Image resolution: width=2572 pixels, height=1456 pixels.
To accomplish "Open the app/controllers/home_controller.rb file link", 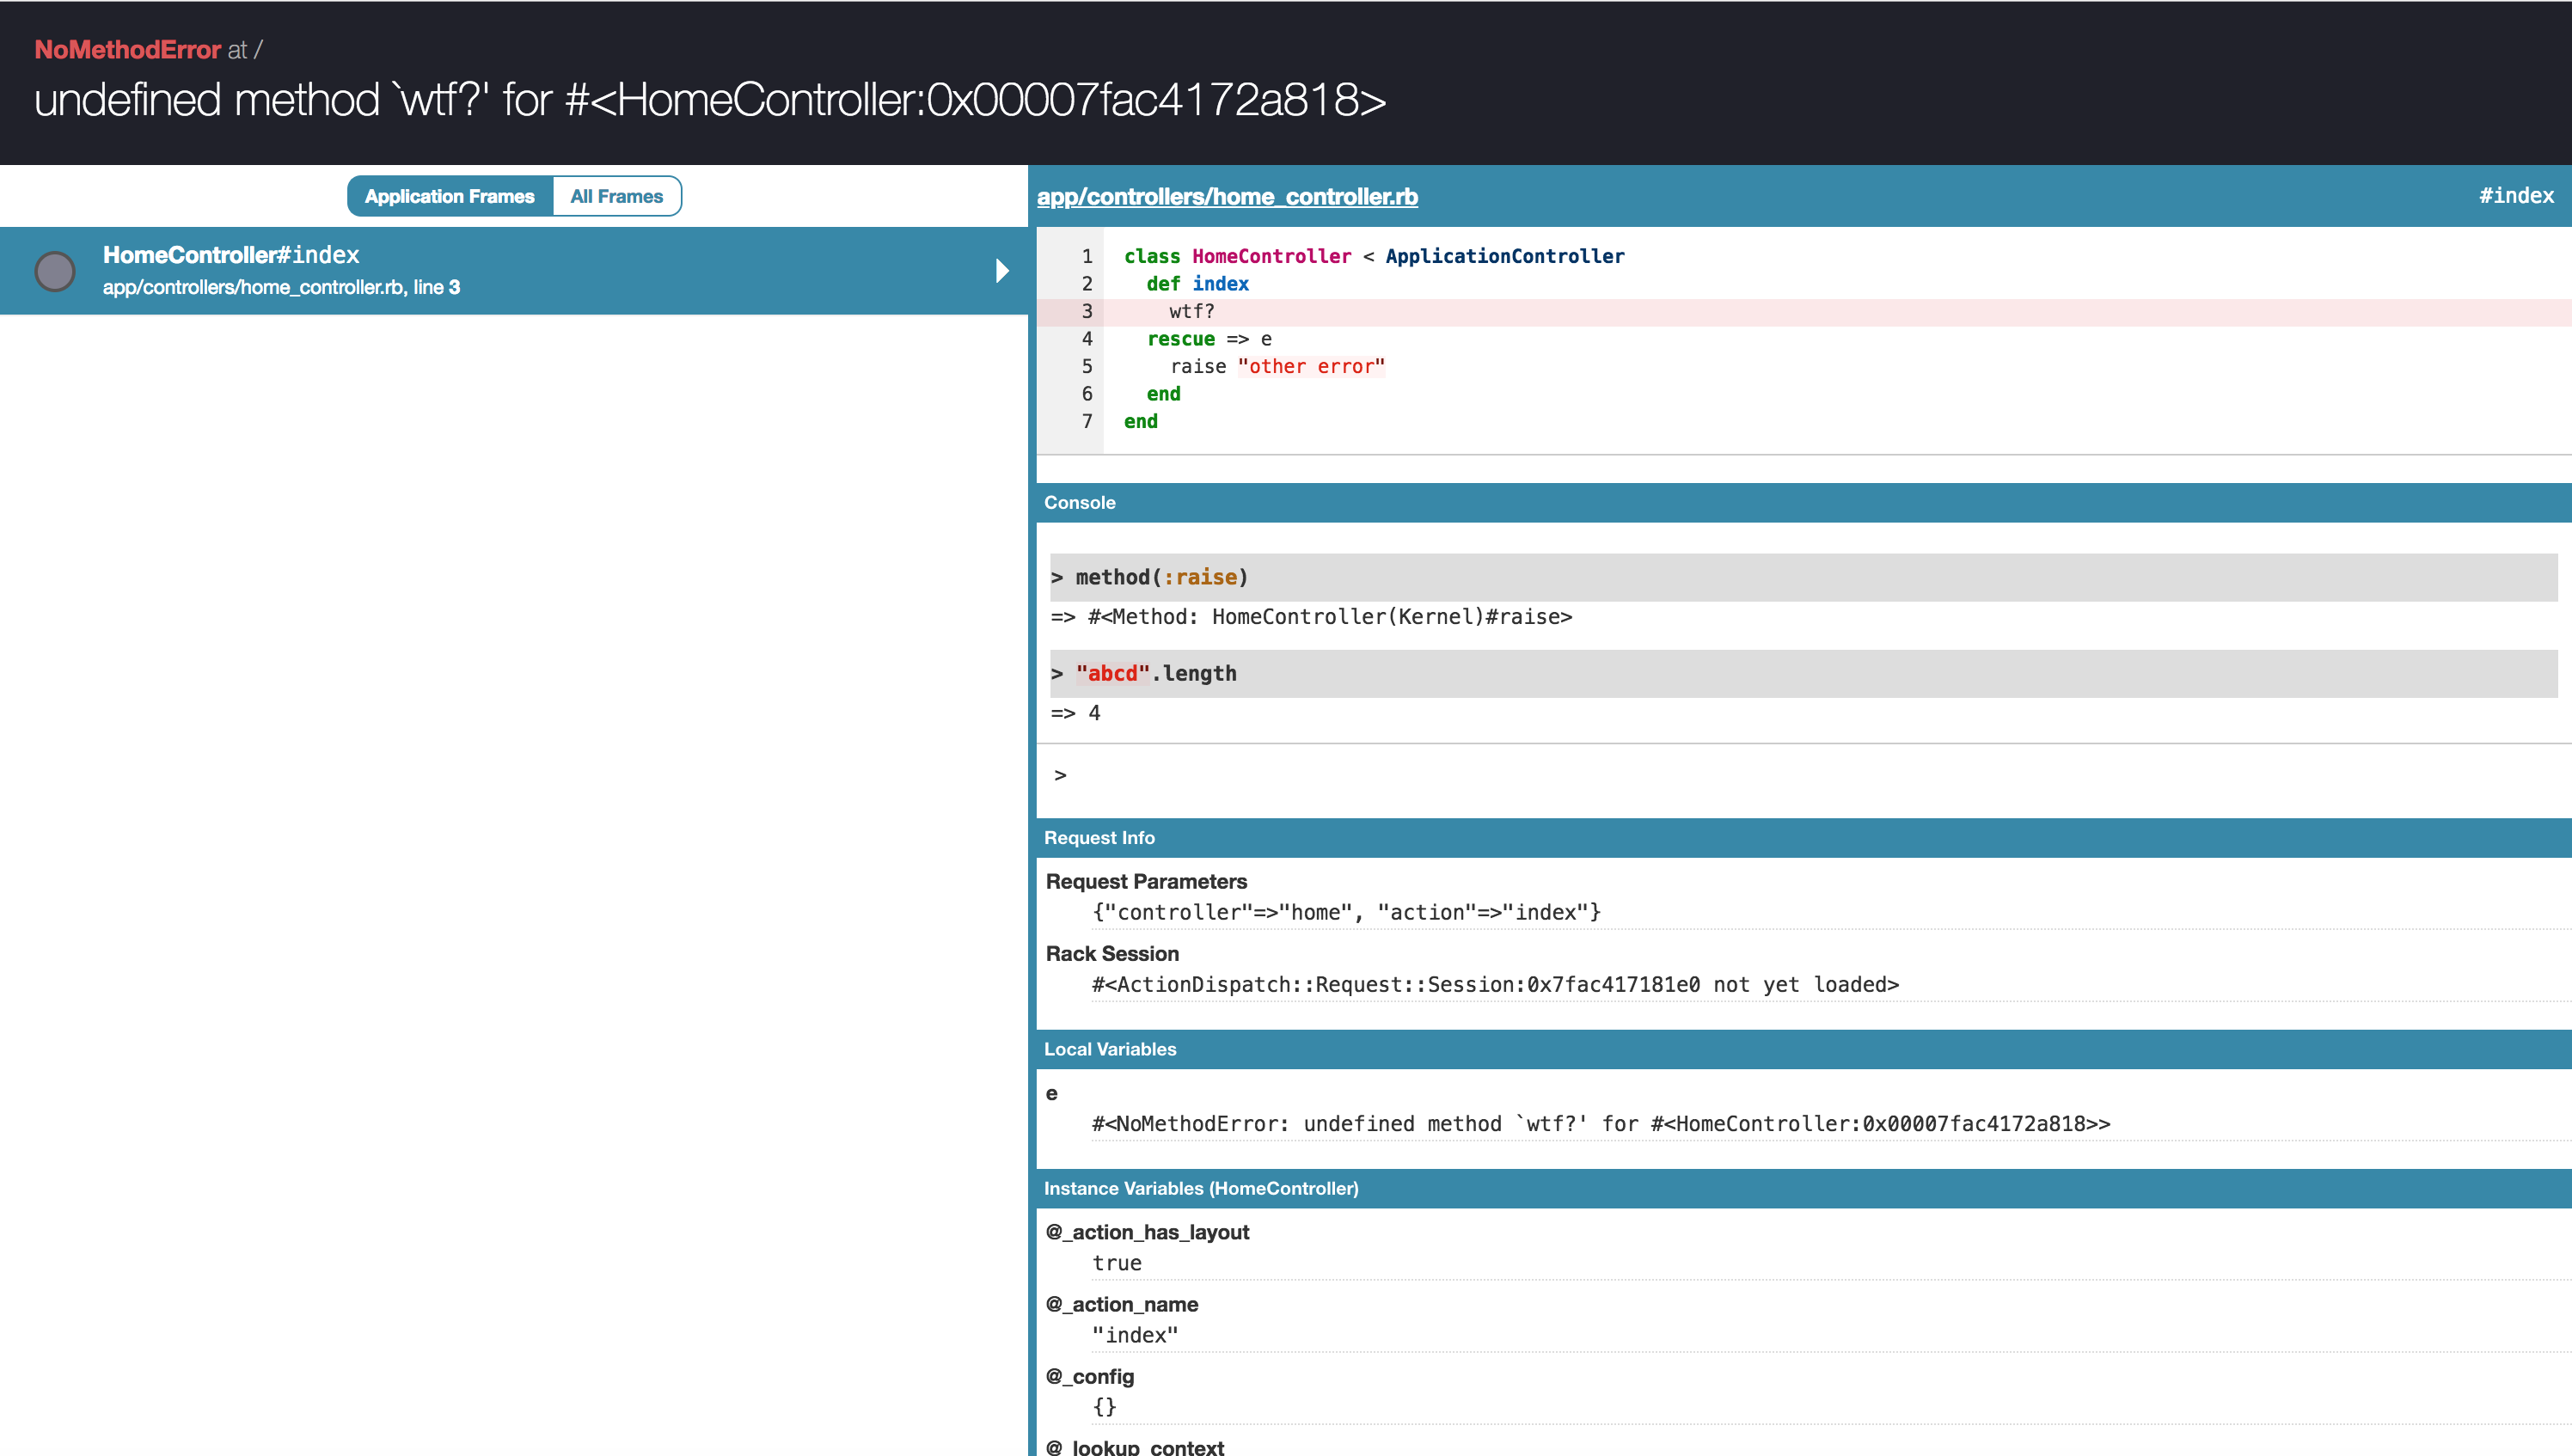I will pos(1227,196).
